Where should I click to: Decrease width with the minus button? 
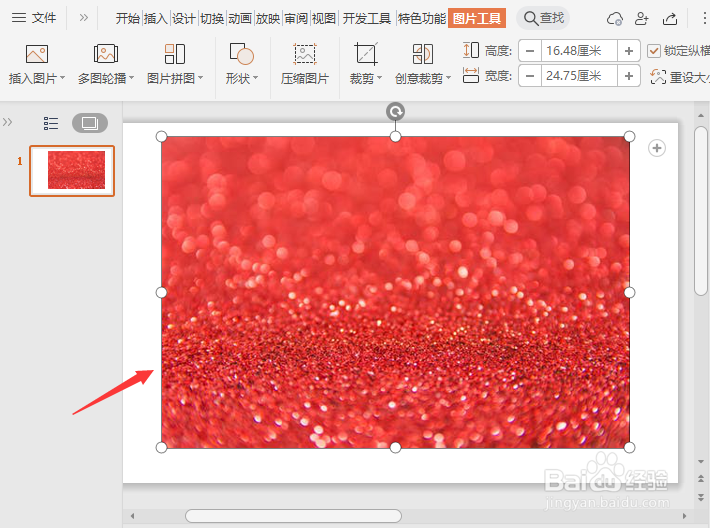530,76
